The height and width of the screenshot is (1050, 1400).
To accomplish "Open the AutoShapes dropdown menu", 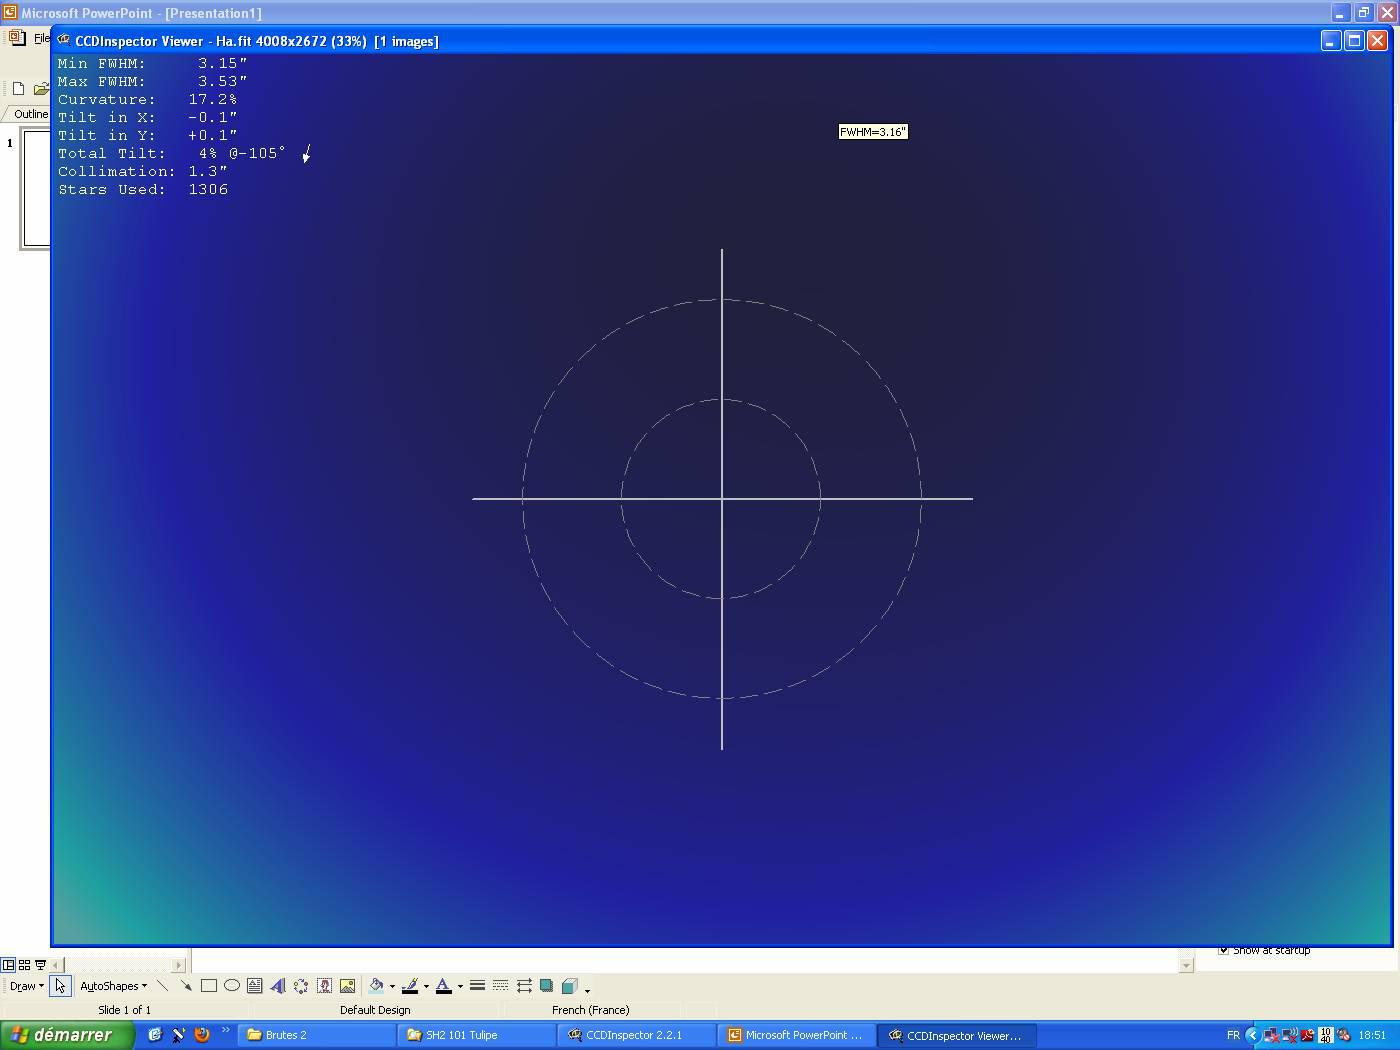I will coord(113,986).
